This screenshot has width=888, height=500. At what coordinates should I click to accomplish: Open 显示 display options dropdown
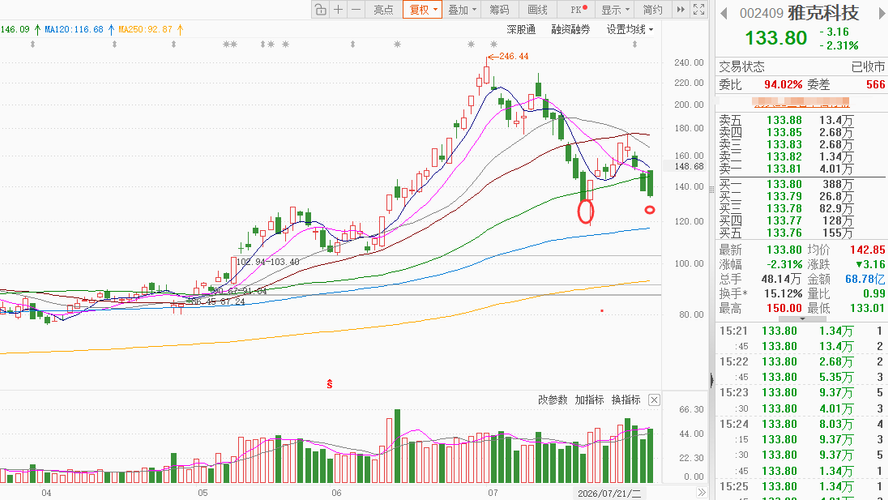(x=615, y=9)
